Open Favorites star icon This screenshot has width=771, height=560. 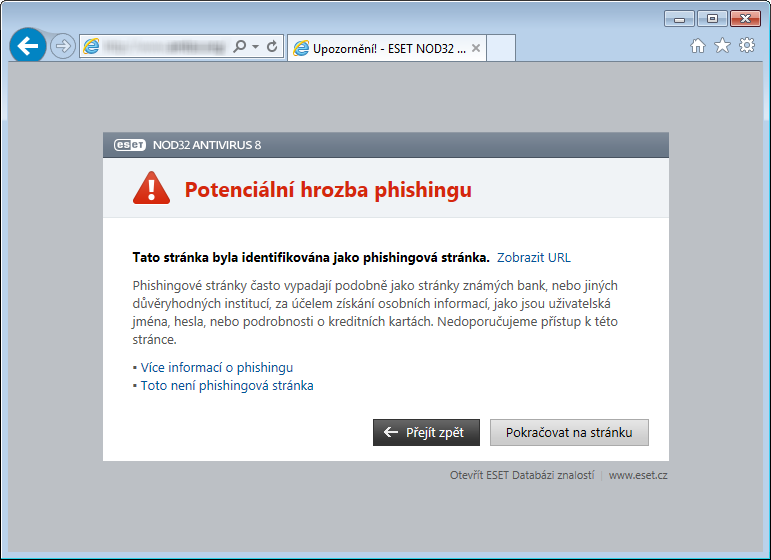[722, 46]
